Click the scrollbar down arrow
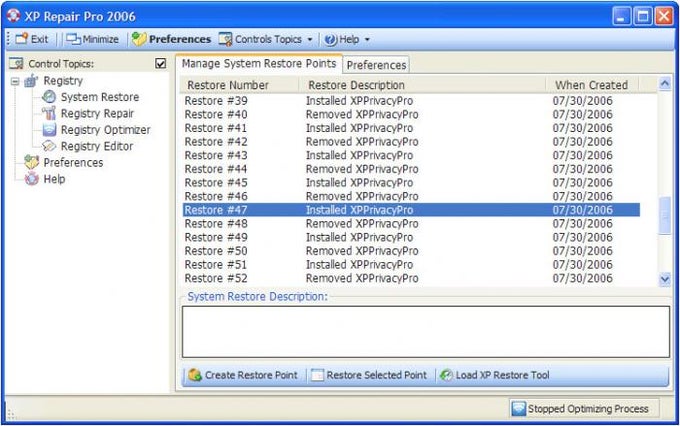 coord(664,279)
